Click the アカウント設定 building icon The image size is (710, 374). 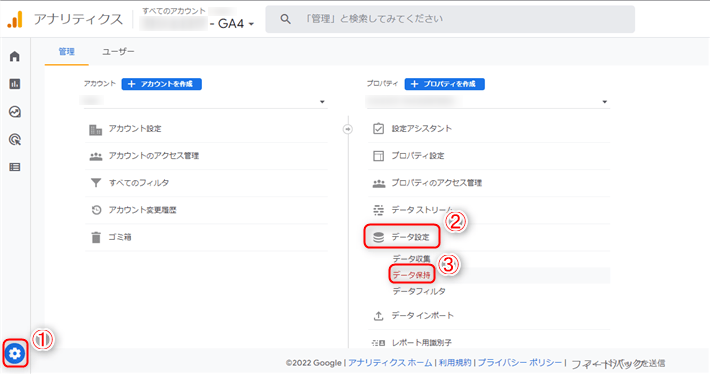pos(96,129)
